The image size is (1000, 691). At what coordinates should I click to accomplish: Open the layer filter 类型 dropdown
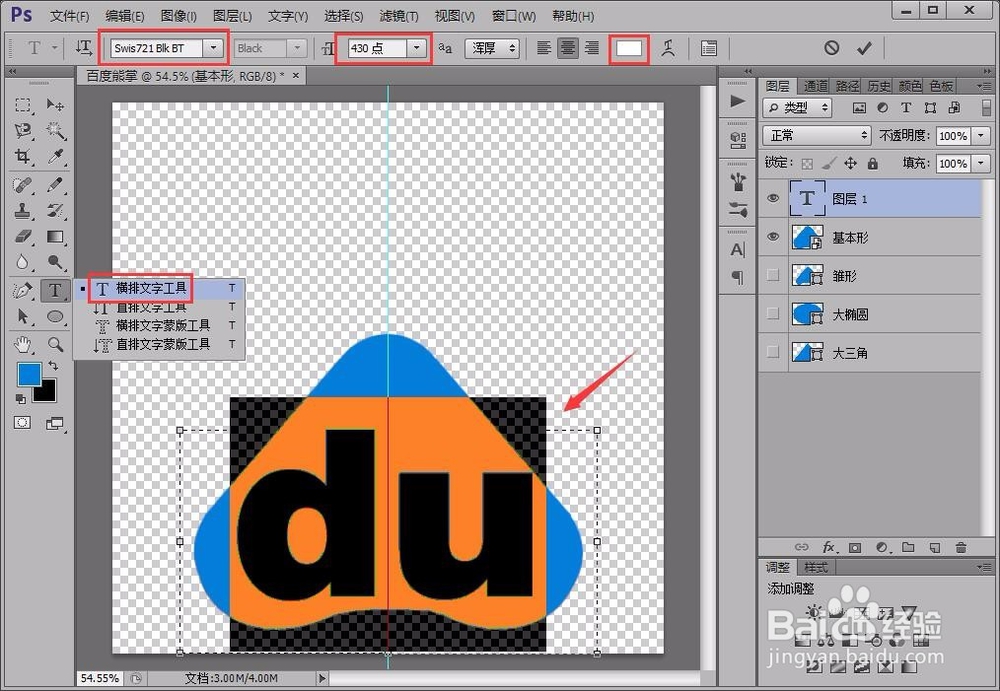tap(798, 108)
